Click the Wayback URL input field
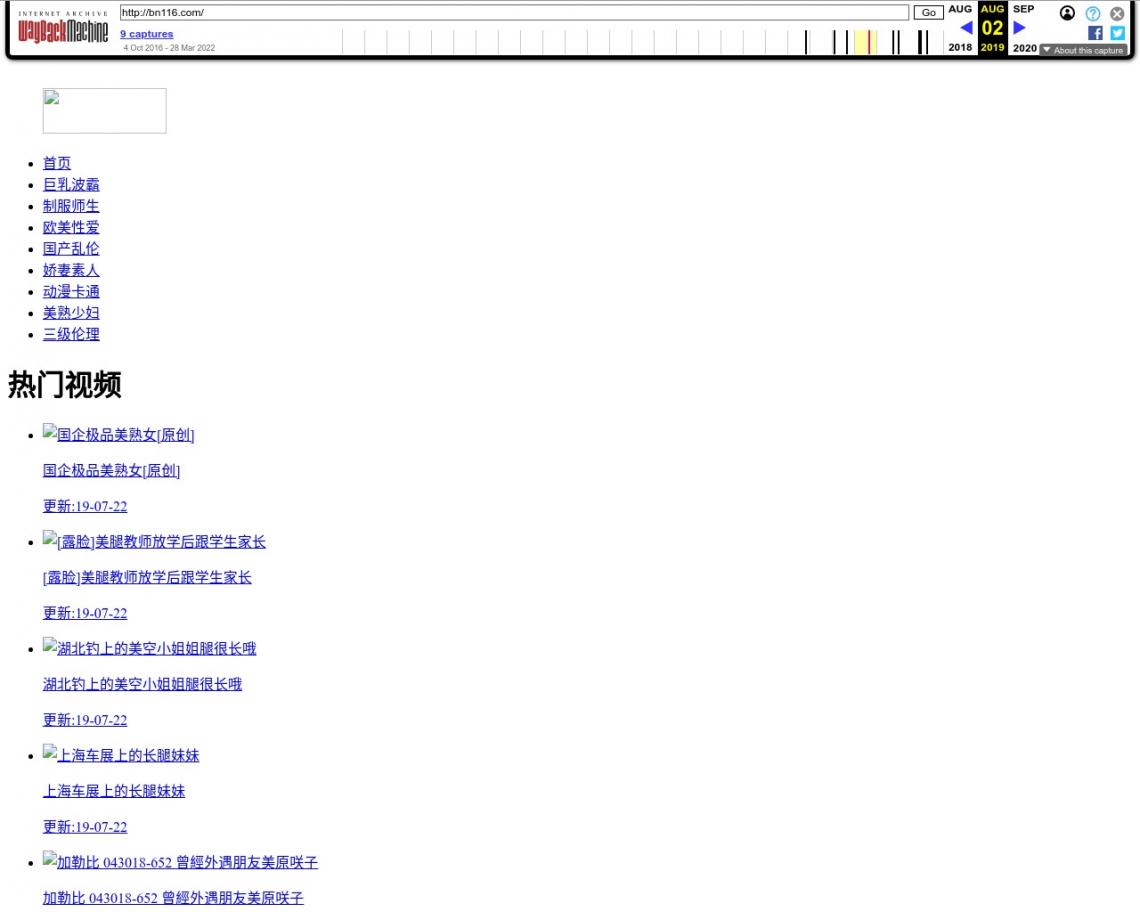 514,12
